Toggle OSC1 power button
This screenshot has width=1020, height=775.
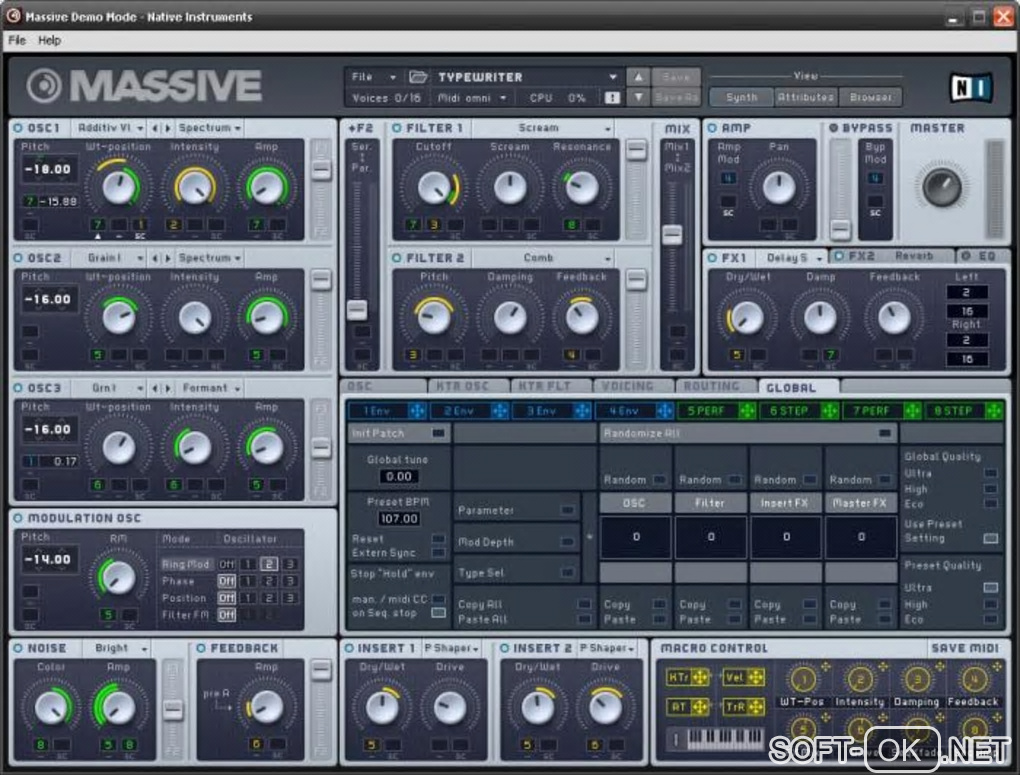[x=18, y=128]
